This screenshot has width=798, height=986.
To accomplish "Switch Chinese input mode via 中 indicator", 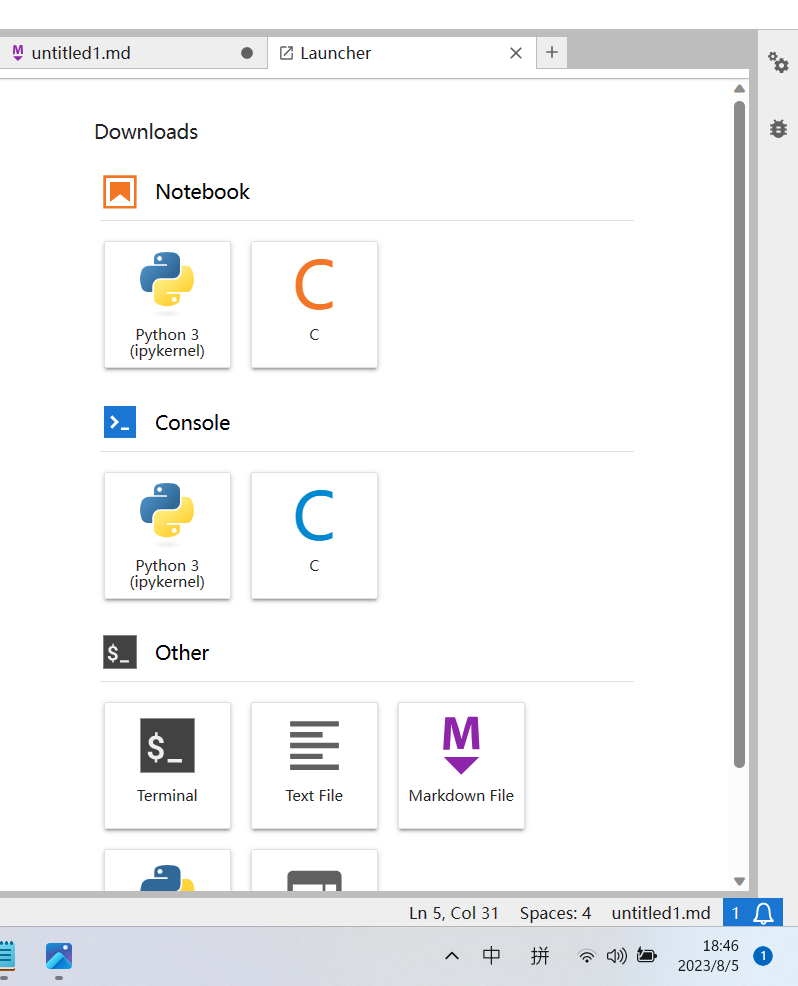I will [491, 955].
